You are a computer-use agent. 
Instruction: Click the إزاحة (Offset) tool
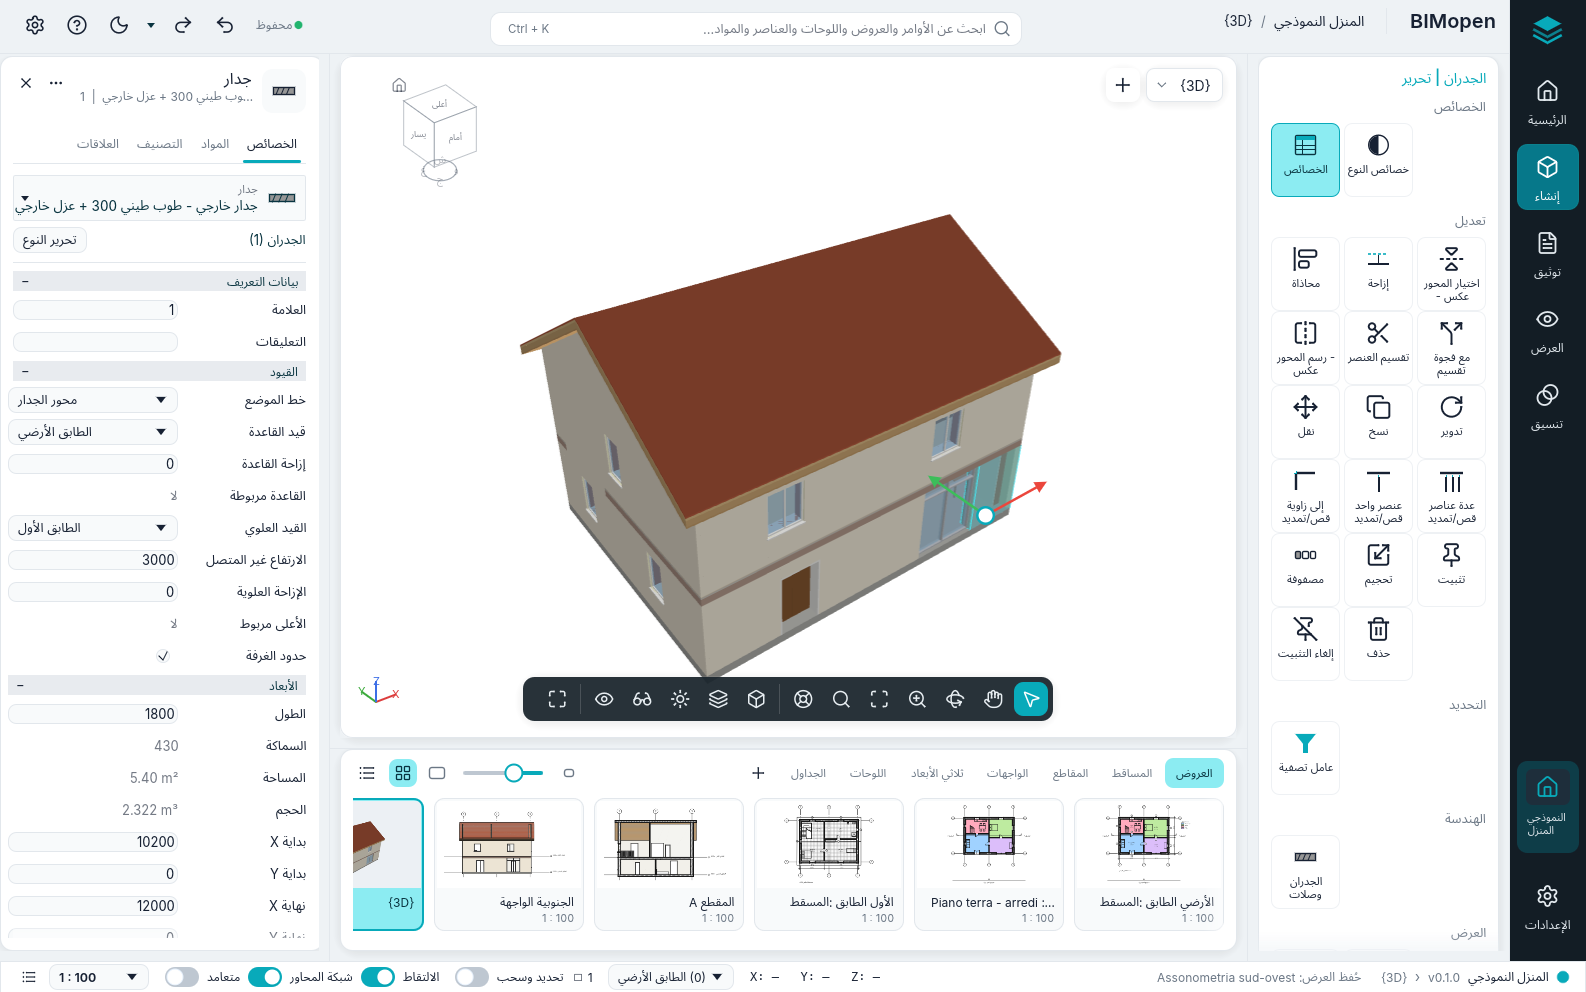coord(1378,273)
